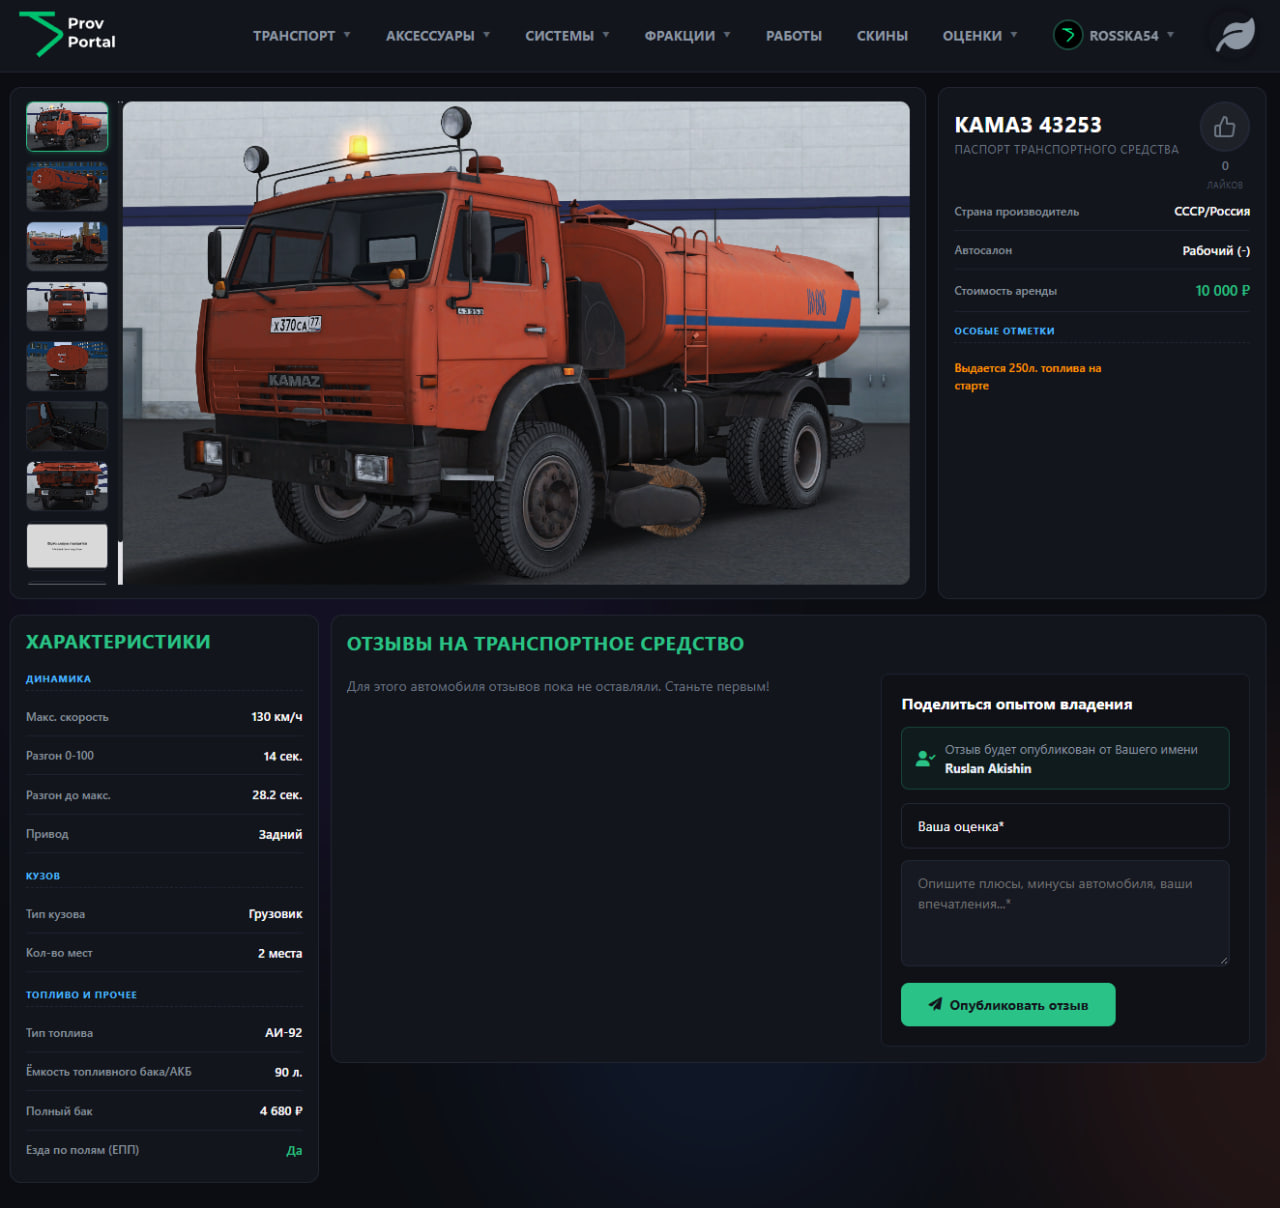Click the КАМАЗ 43253 title
This screenshot has height=1208, width=1280.
click(1028, 125)
